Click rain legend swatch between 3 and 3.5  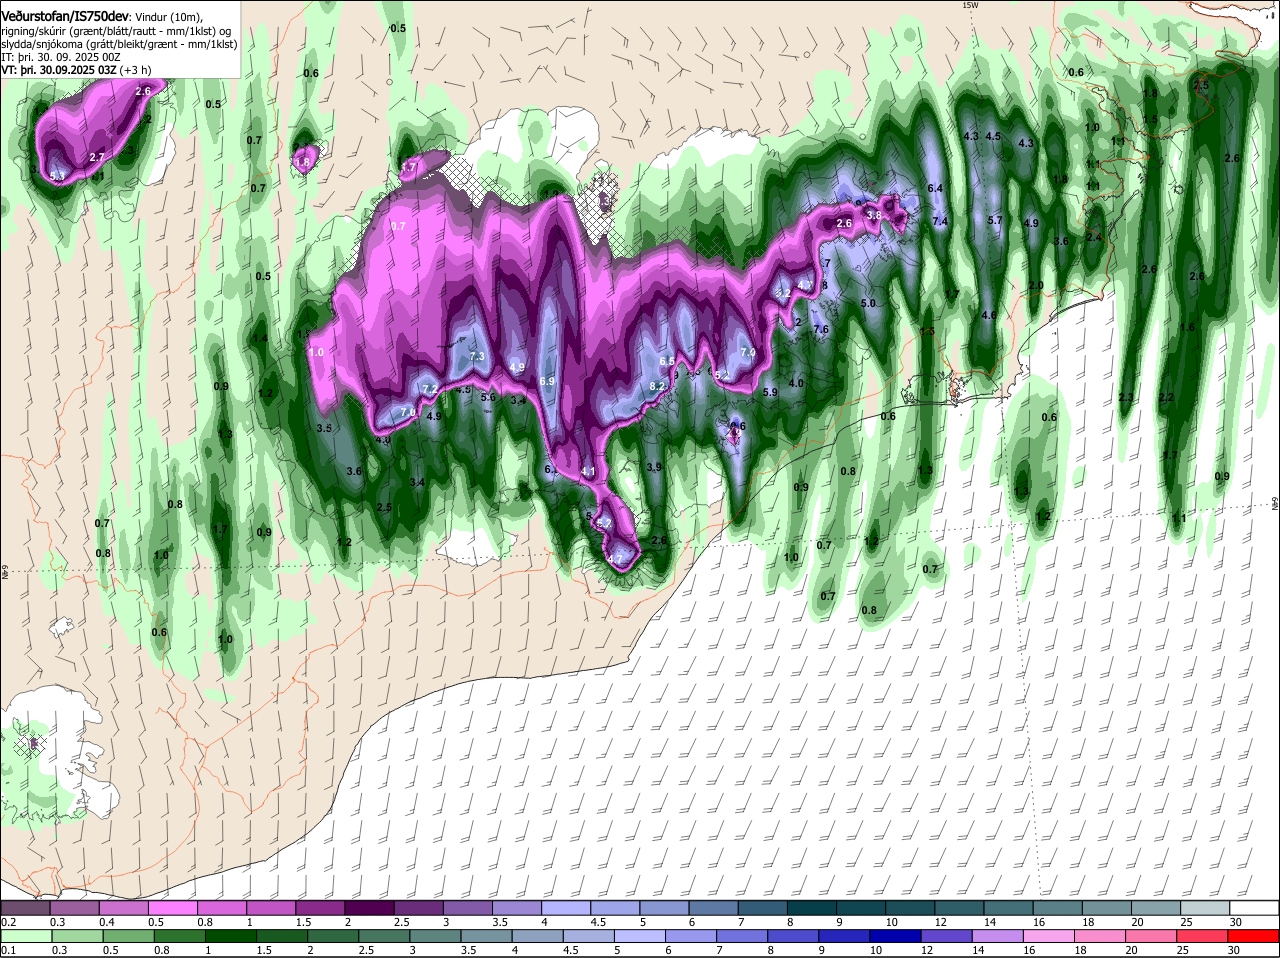point(437,936)
